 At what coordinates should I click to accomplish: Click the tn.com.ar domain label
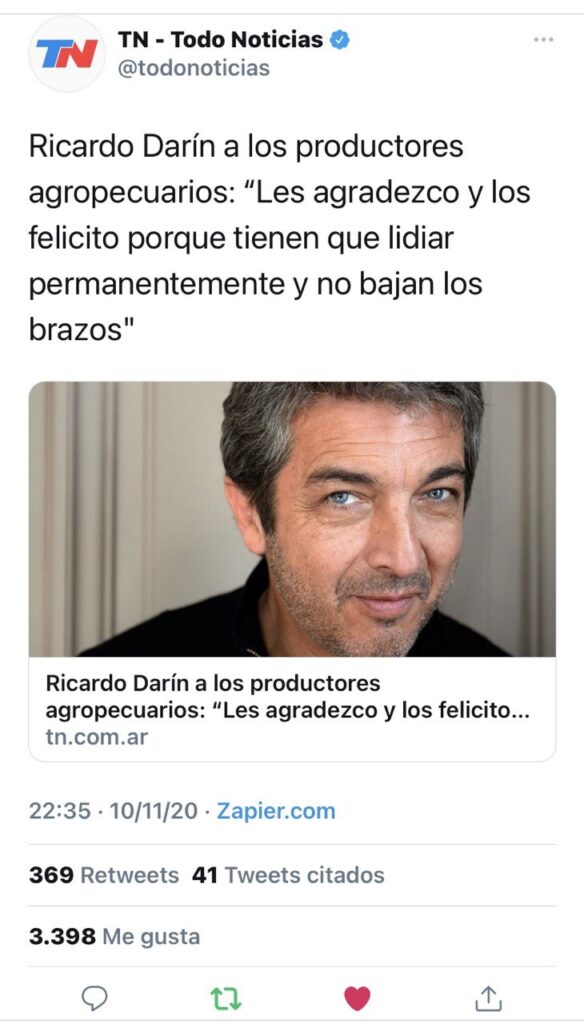point(97,737)
